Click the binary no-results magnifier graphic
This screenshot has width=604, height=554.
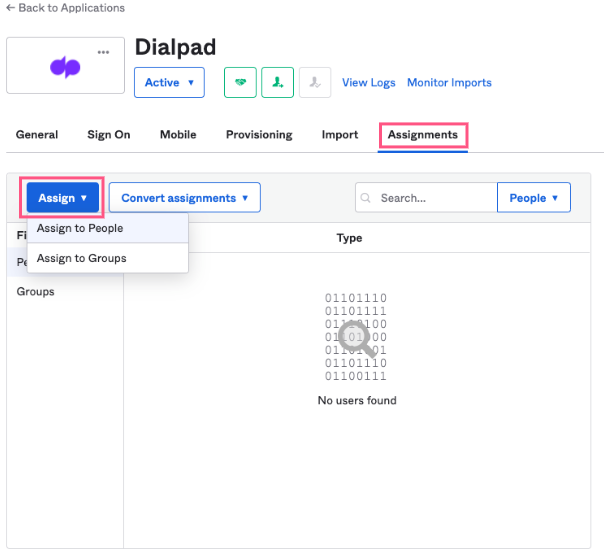pyautogui.click(x=356, y=337)
